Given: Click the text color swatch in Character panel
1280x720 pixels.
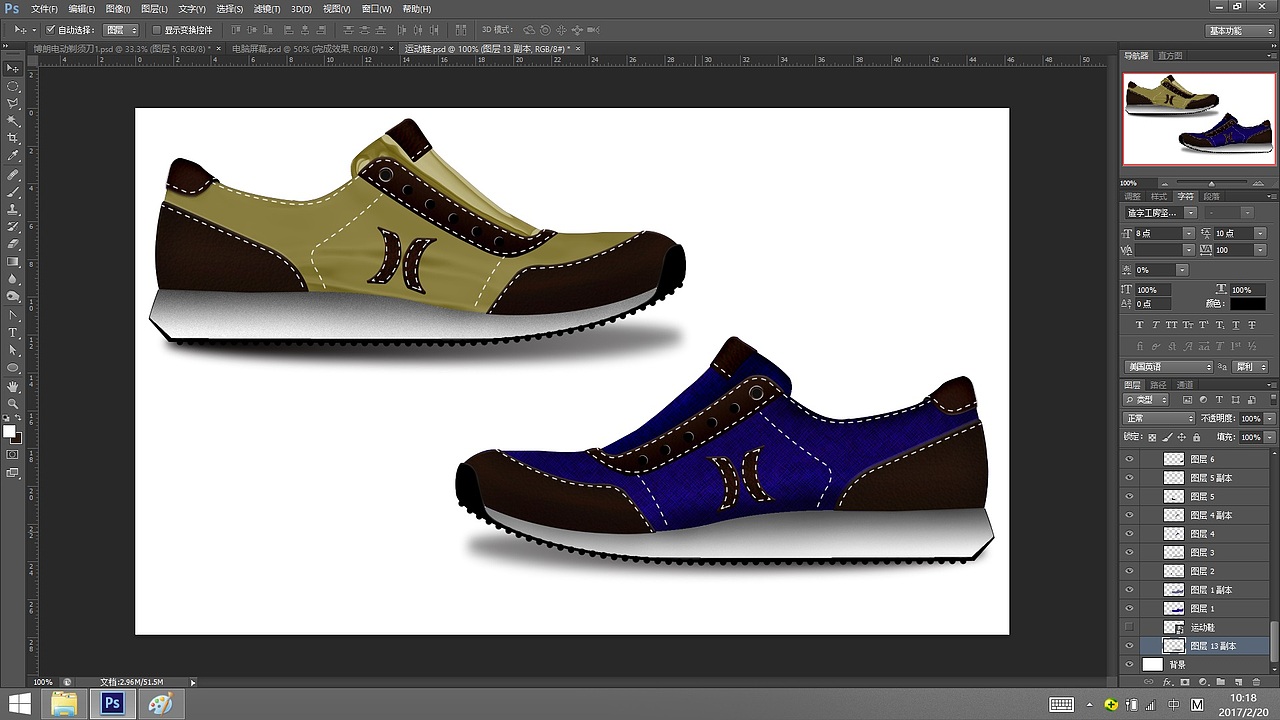Looking at the screenshot, I should tap(1247, 303).
